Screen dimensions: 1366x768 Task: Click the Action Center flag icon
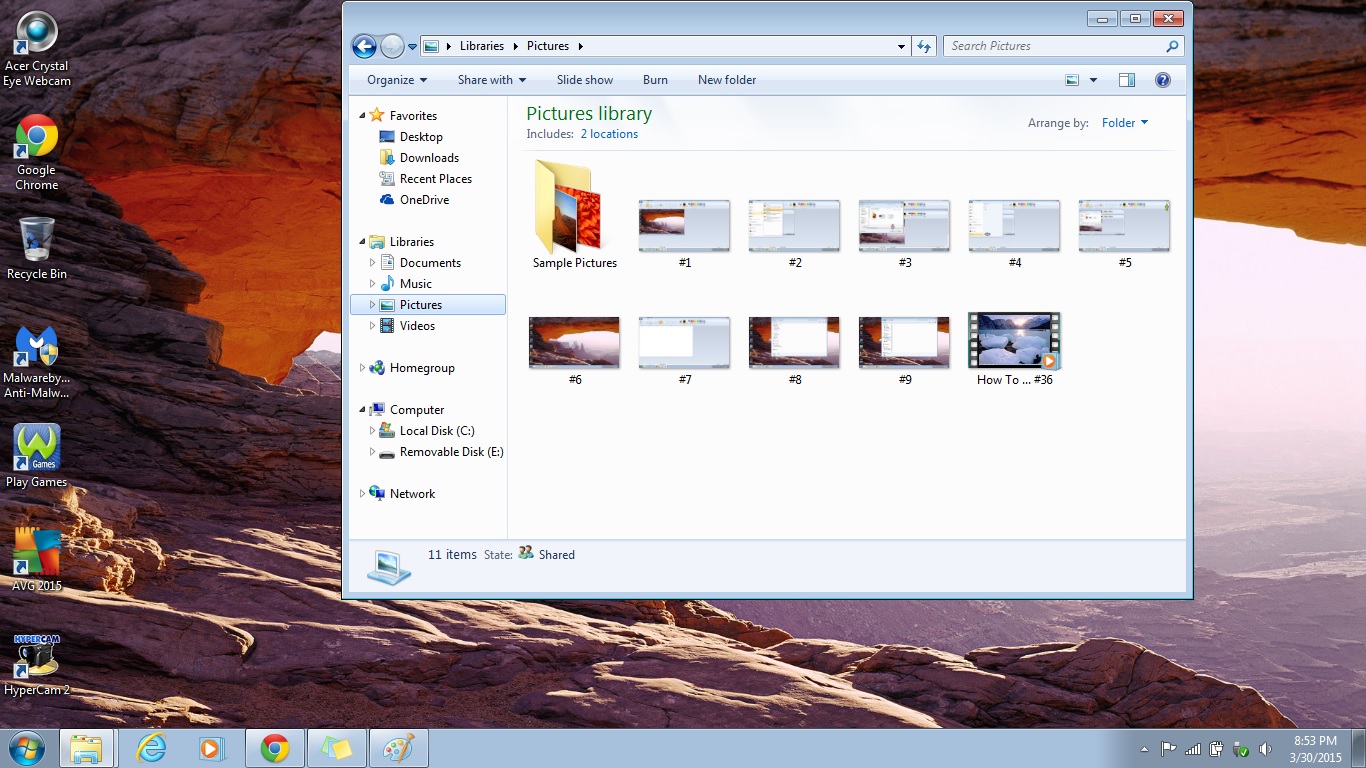point(1167,749)
